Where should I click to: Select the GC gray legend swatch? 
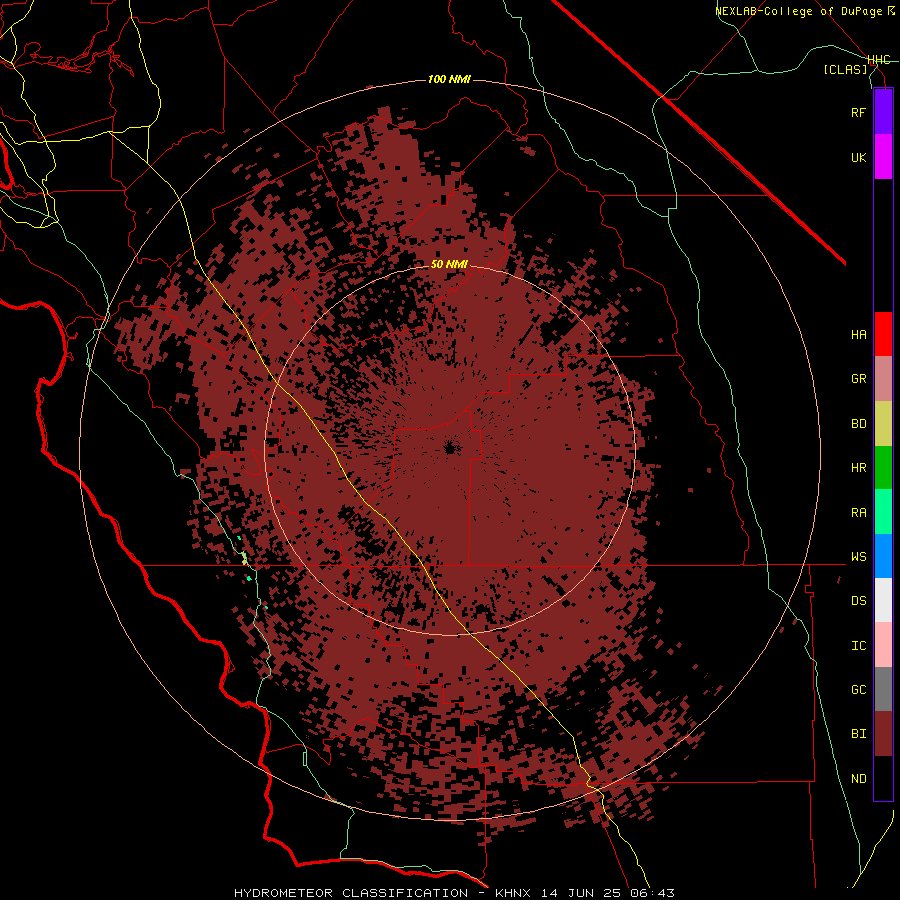pos(883,689)
